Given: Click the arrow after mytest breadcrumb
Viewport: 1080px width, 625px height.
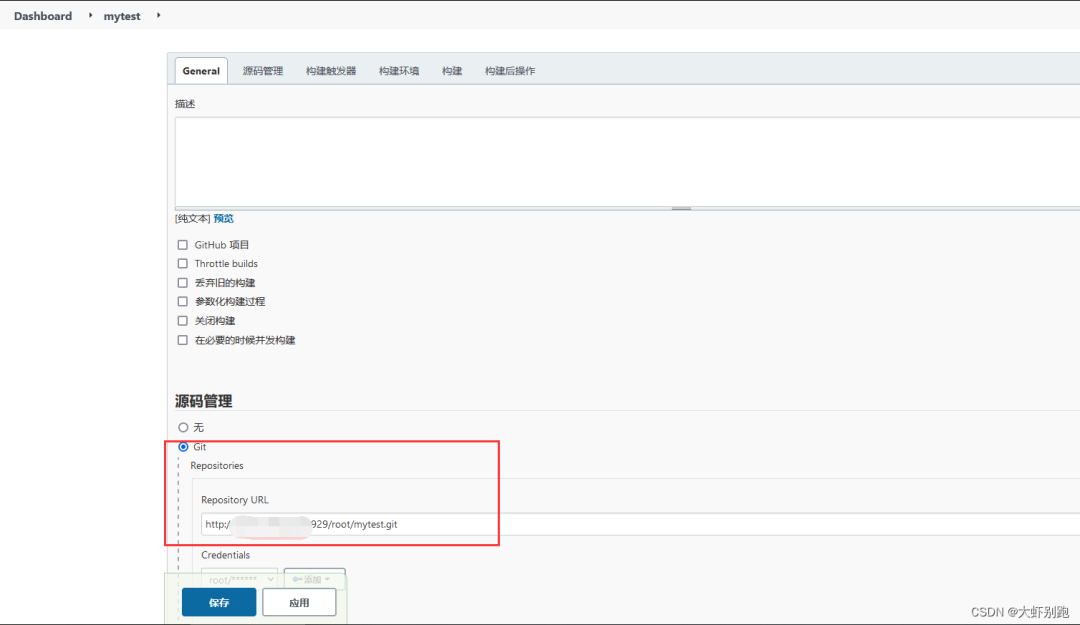Looking at the screenshot, I should (x=158, y=16).
